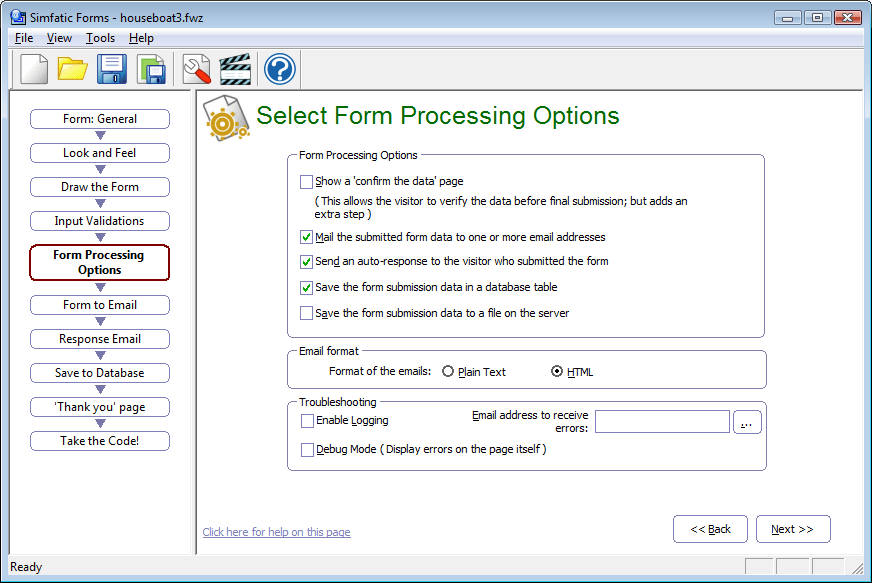Open the form settings wrench tool
The height and width of the screenshot is (583, 872).
point(196,68)
